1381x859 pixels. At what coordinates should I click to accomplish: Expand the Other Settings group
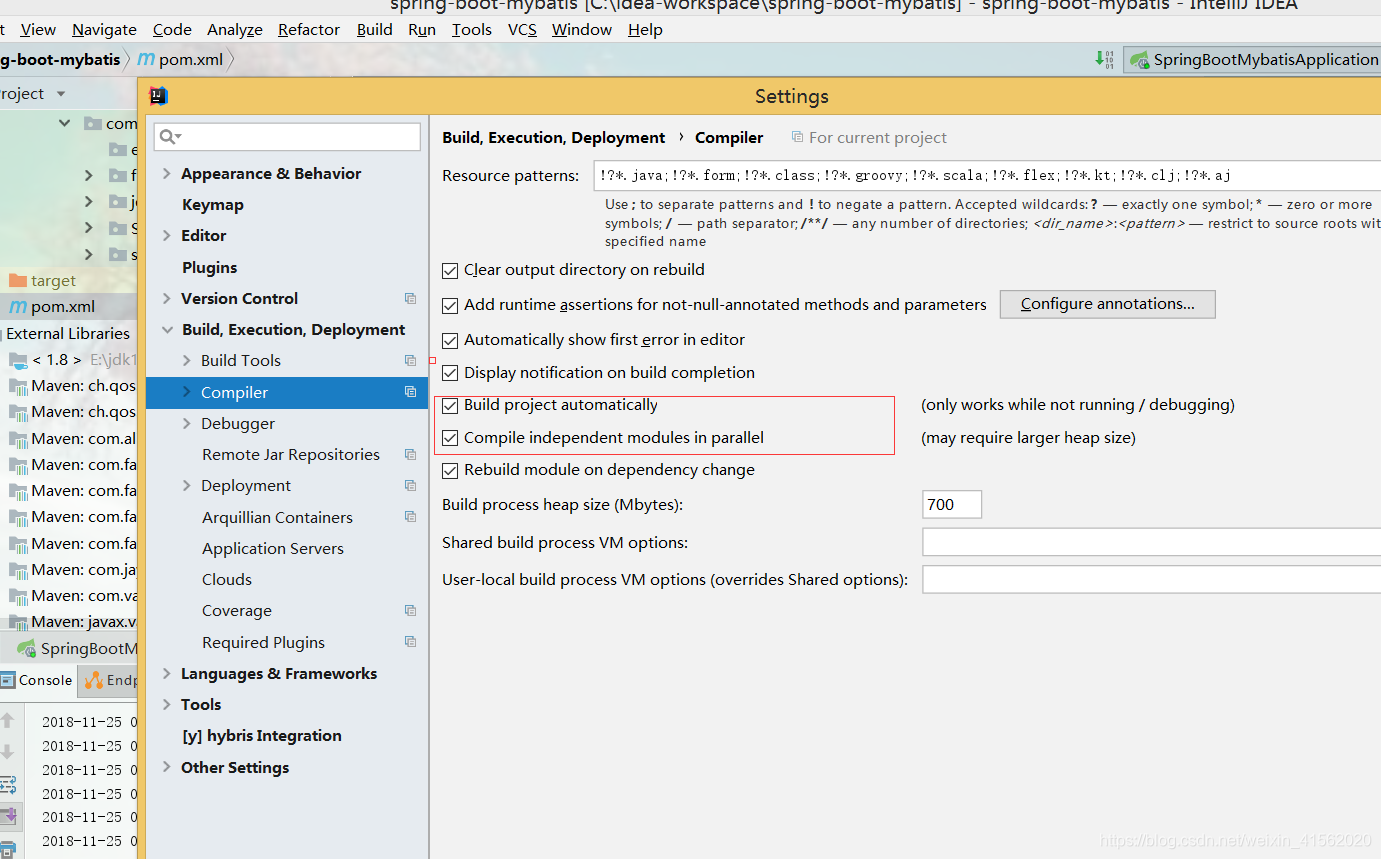[x=167, y=767]
